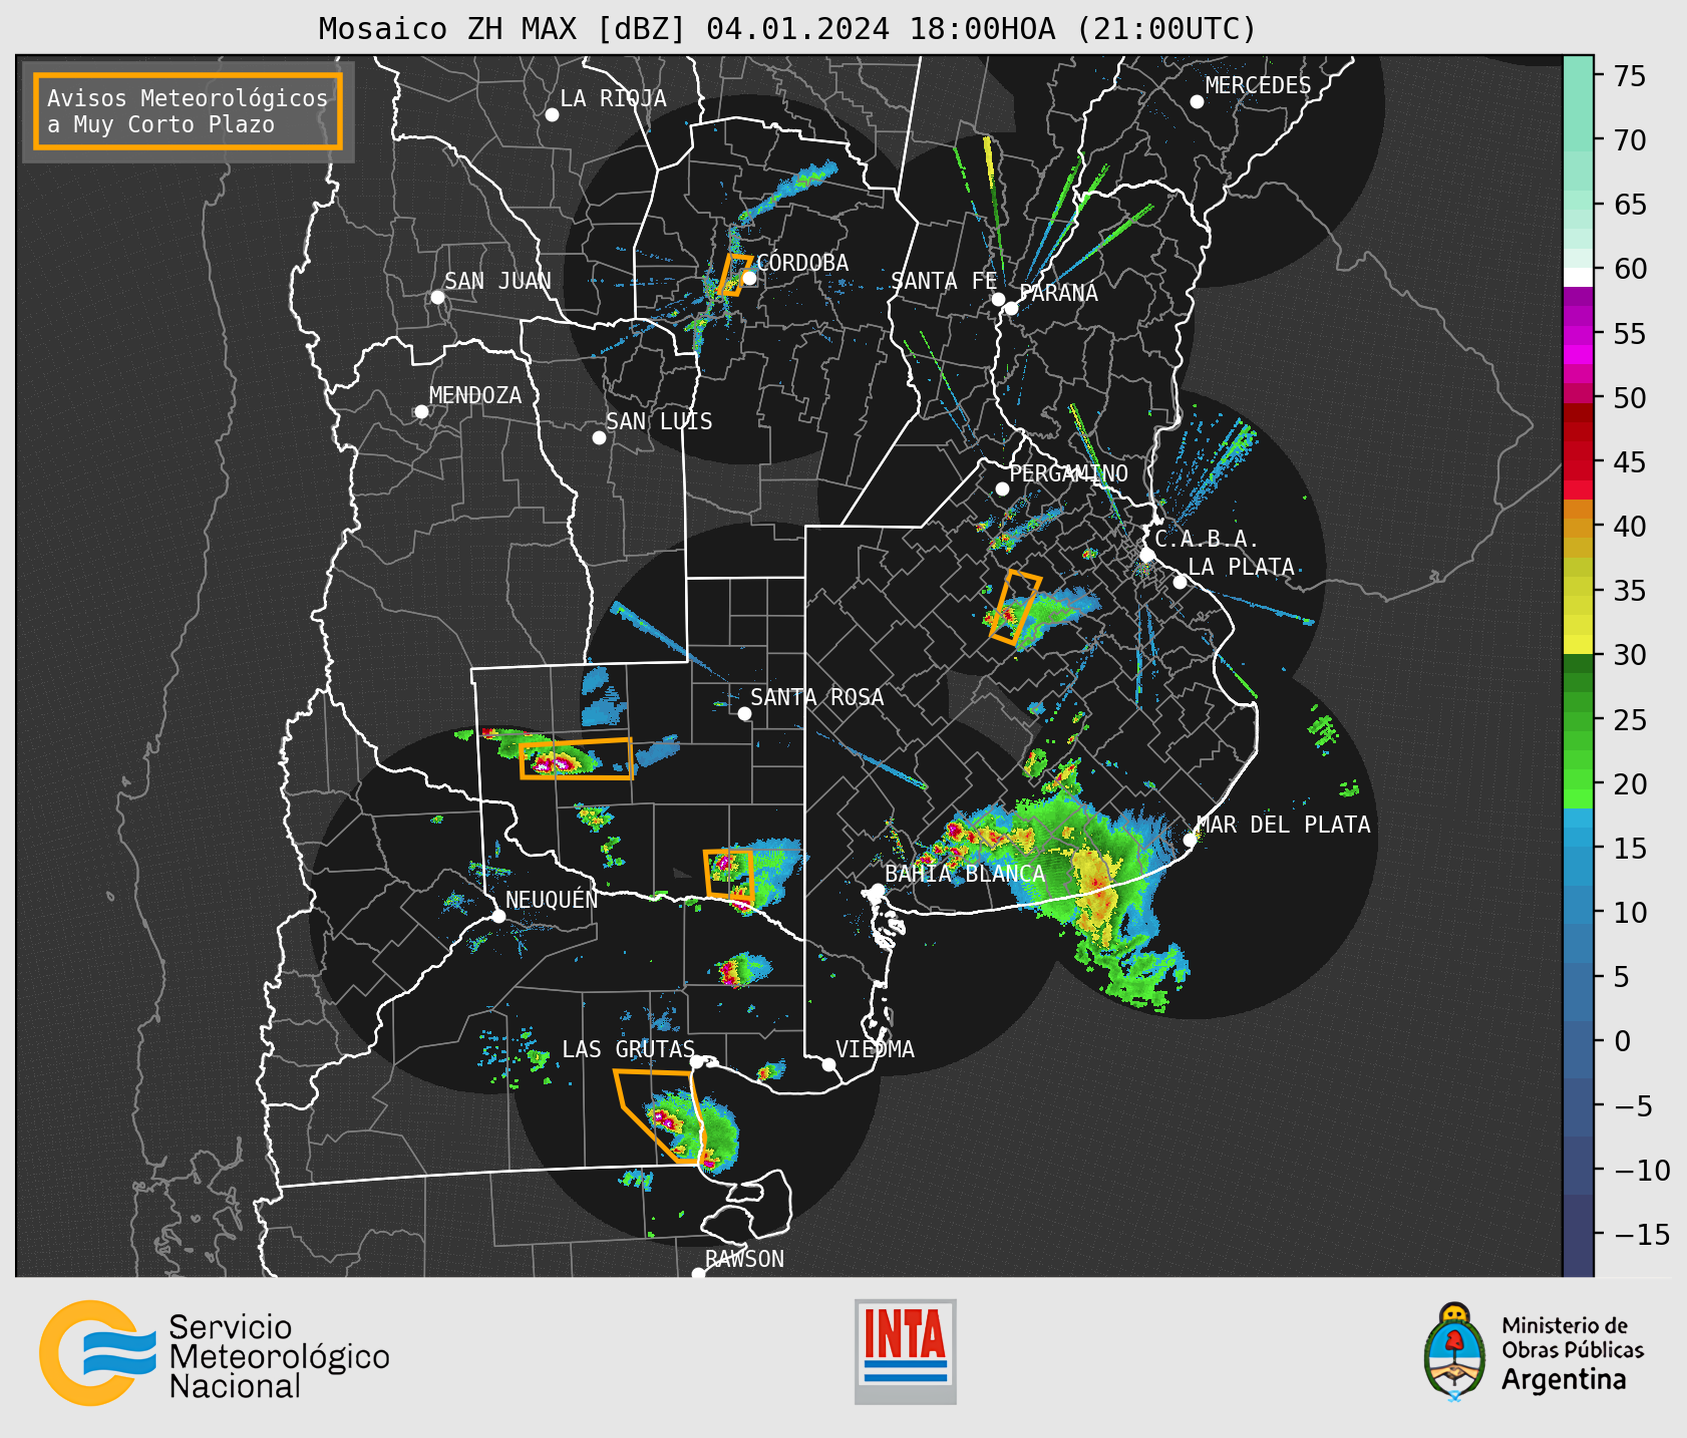
Task: Click the Avisos Meteorológicos a Muy Corto Plazo legend box
Action: [x=188, y=110]
